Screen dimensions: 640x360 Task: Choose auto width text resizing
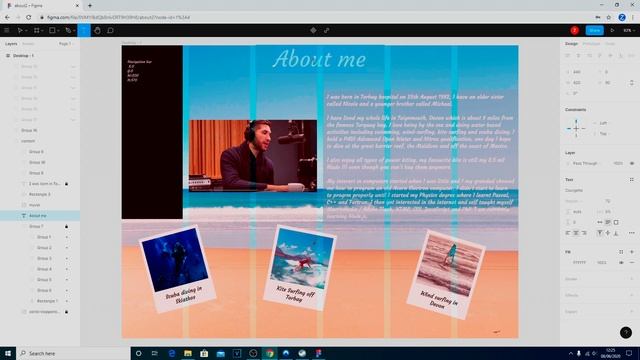600,222
